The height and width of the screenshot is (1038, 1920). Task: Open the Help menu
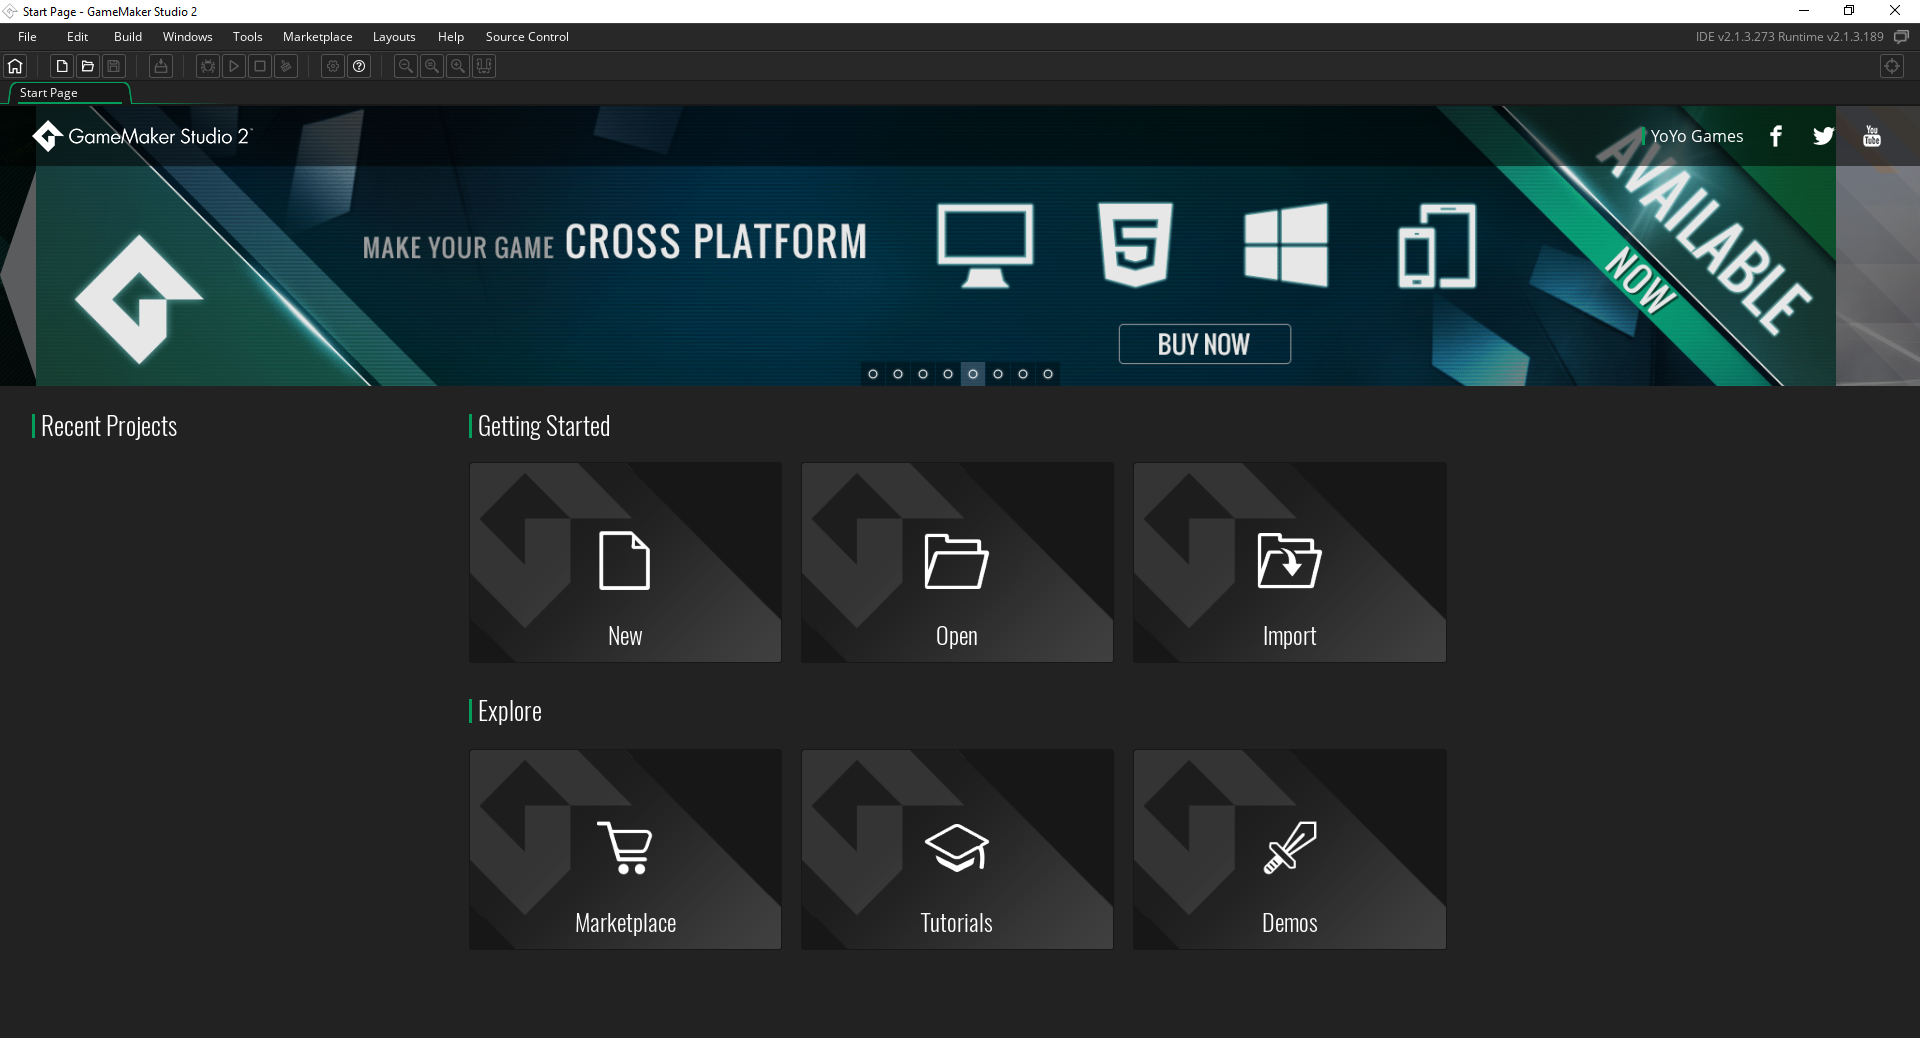click(x=451, y=37)
